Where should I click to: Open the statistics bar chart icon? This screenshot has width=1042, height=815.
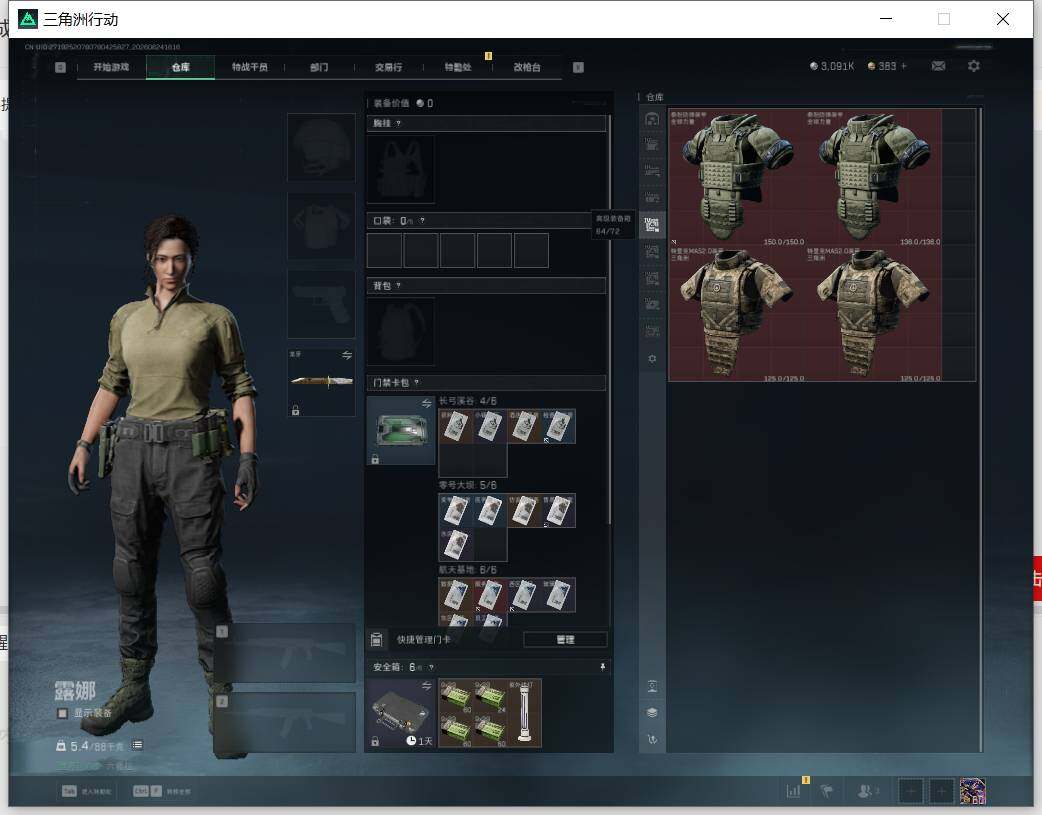click(793, 791)
